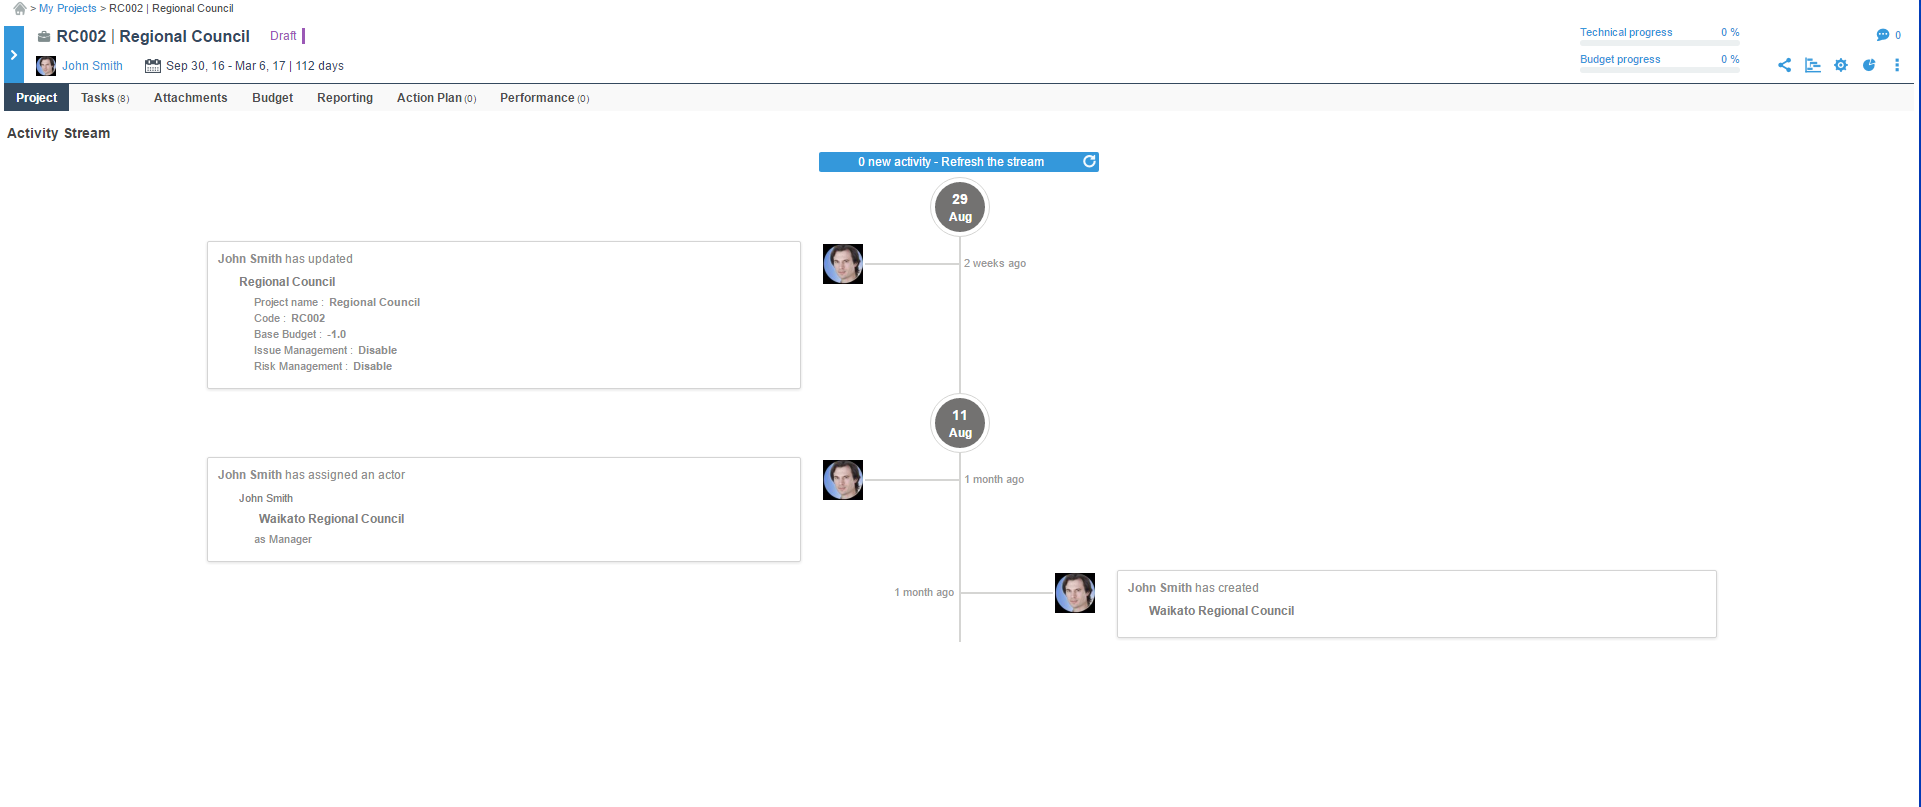Select the Action Plan tab

436,98
